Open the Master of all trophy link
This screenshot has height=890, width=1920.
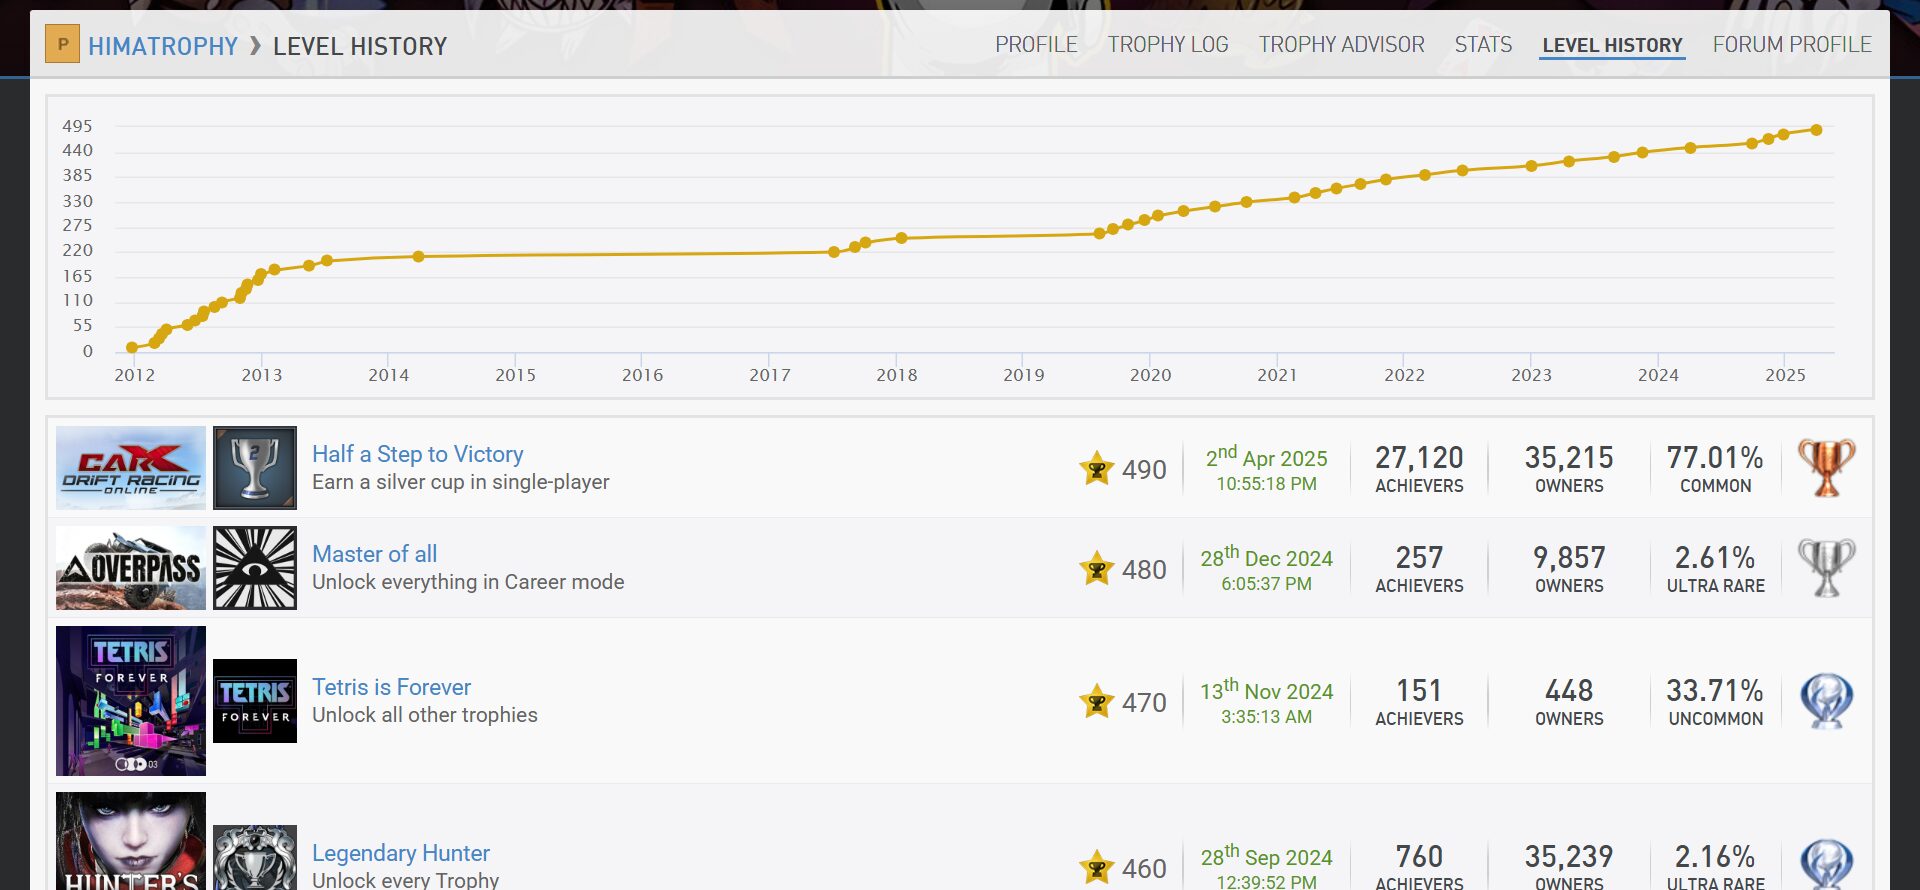click(x=375, y=554)
